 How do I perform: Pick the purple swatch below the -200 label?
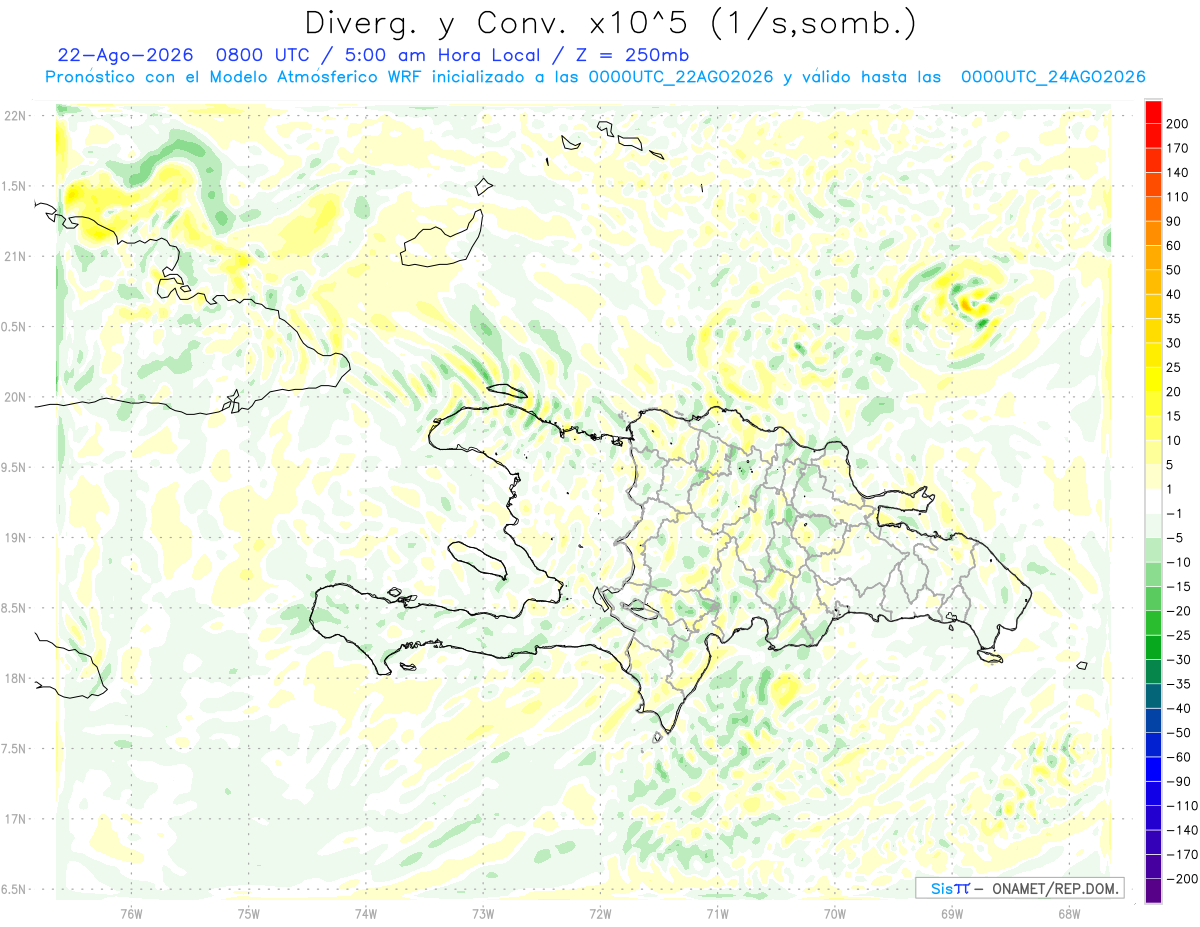[1153, 891]
